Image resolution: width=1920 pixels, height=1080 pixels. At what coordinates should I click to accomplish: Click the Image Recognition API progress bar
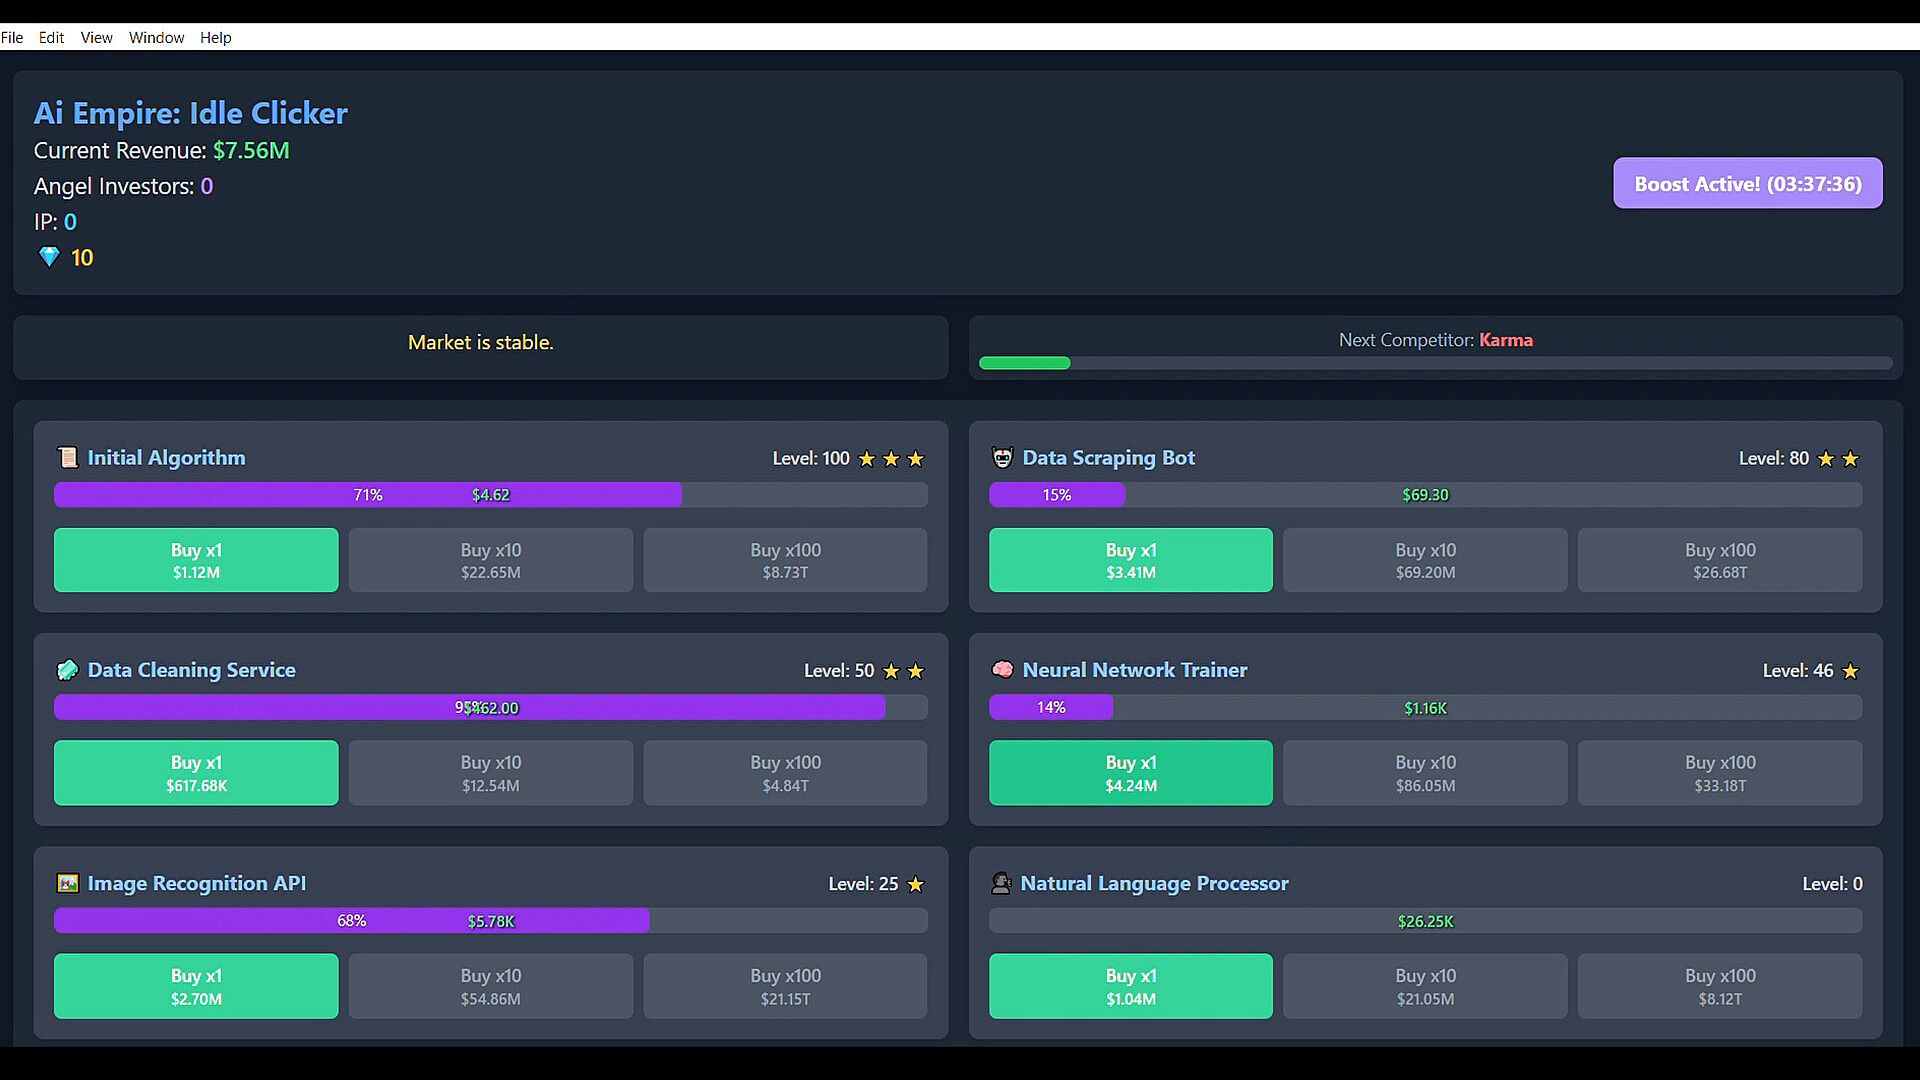[x=490, y=920]
